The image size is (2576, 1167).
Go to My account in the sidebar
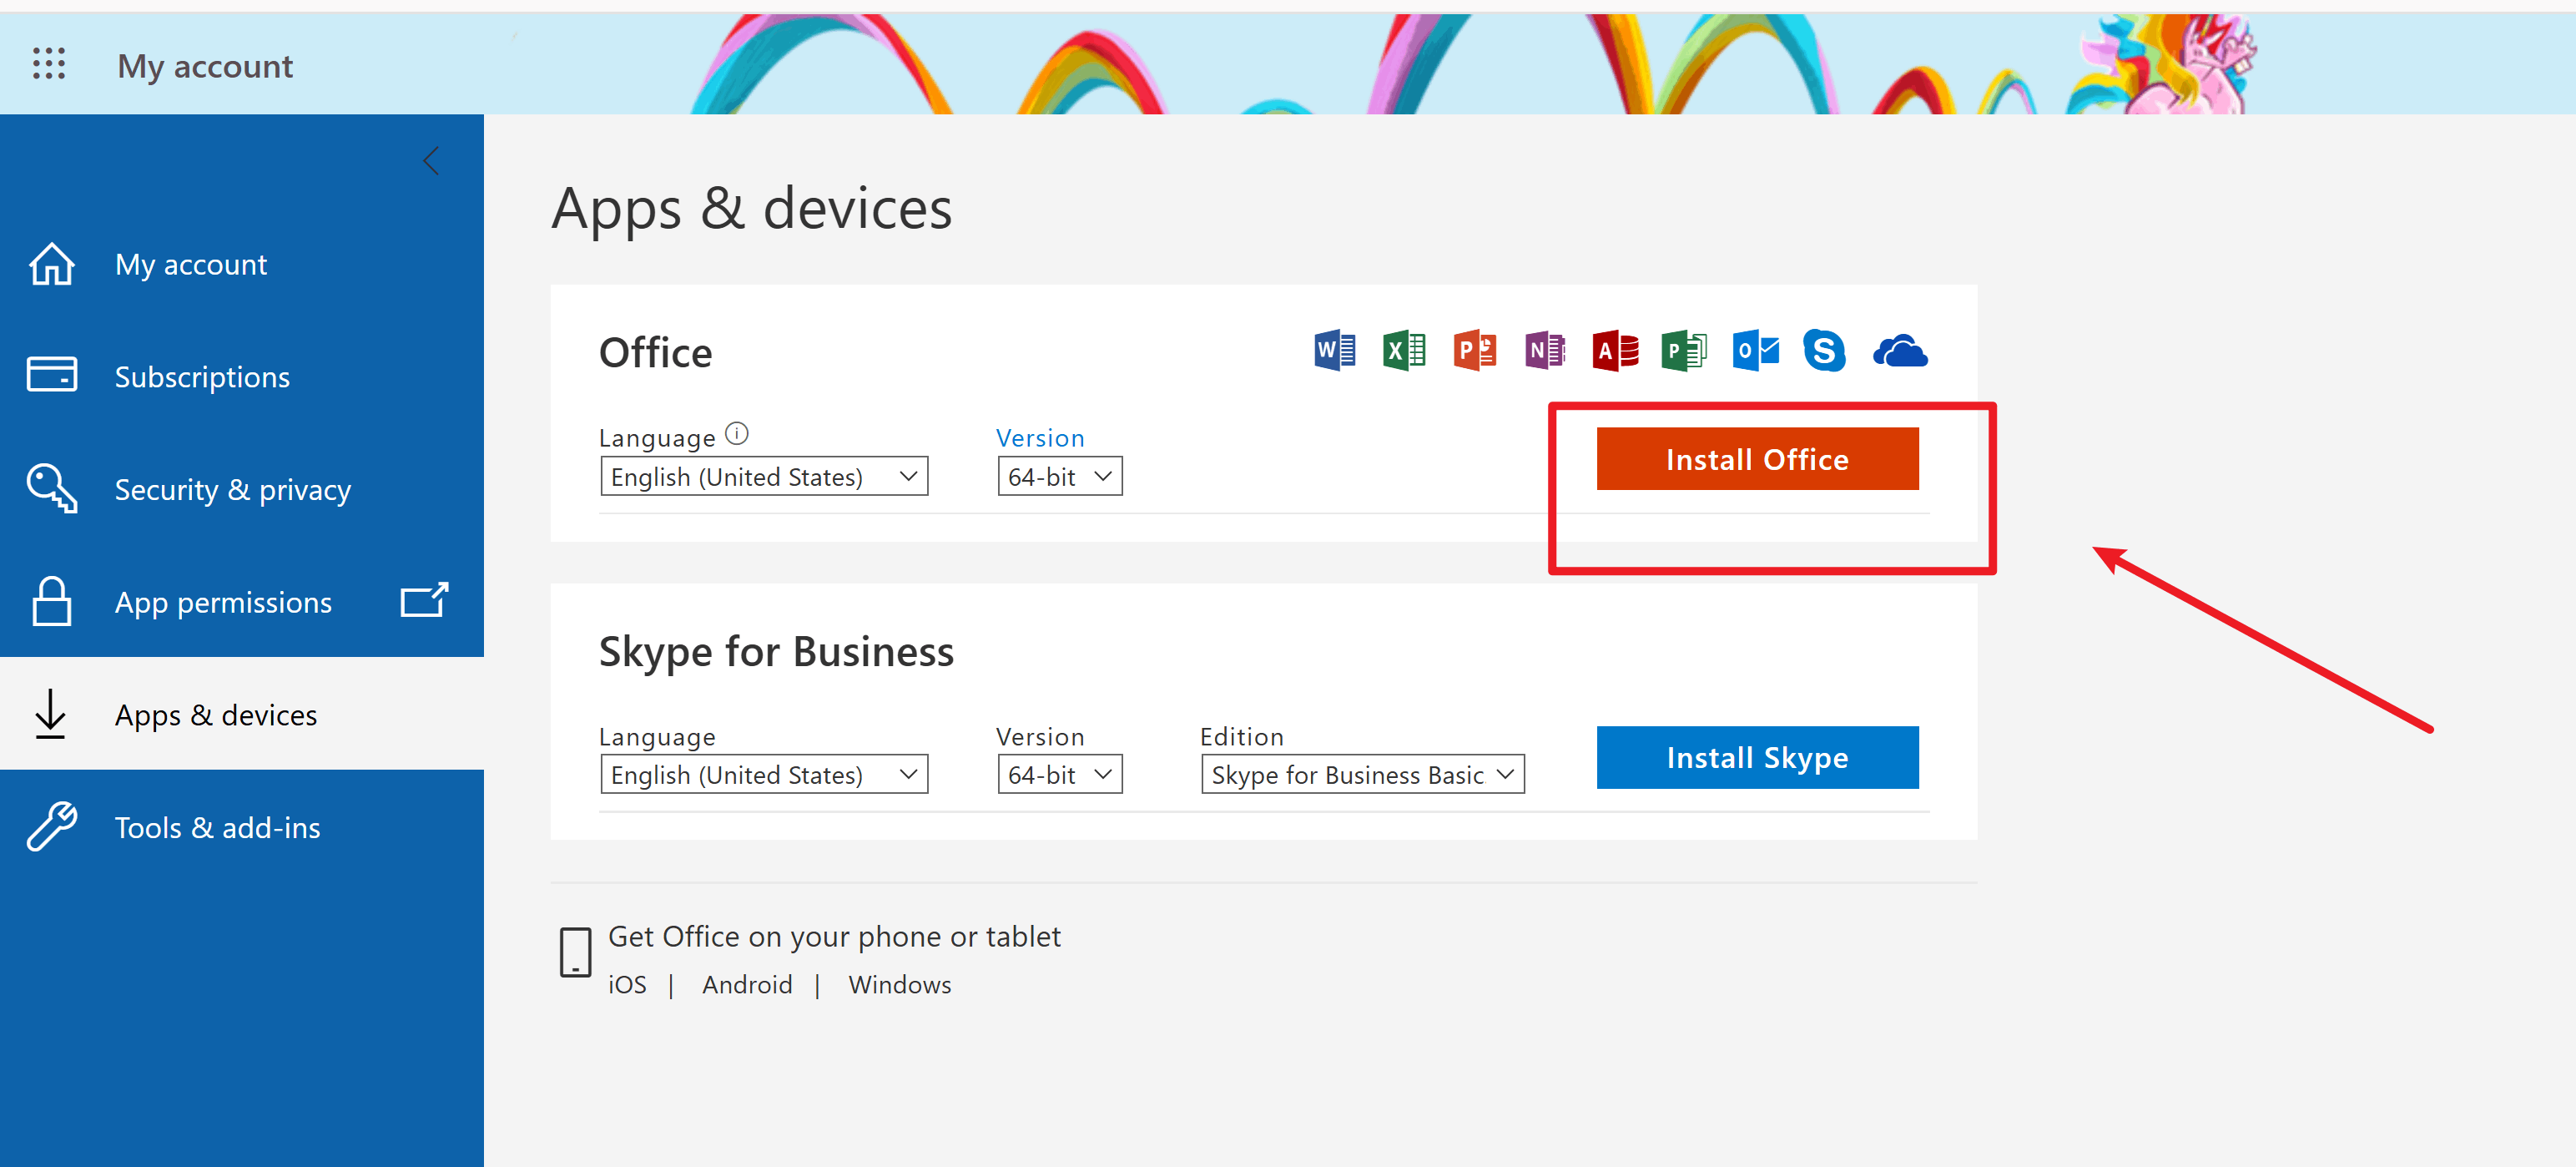tap(242, 264)
